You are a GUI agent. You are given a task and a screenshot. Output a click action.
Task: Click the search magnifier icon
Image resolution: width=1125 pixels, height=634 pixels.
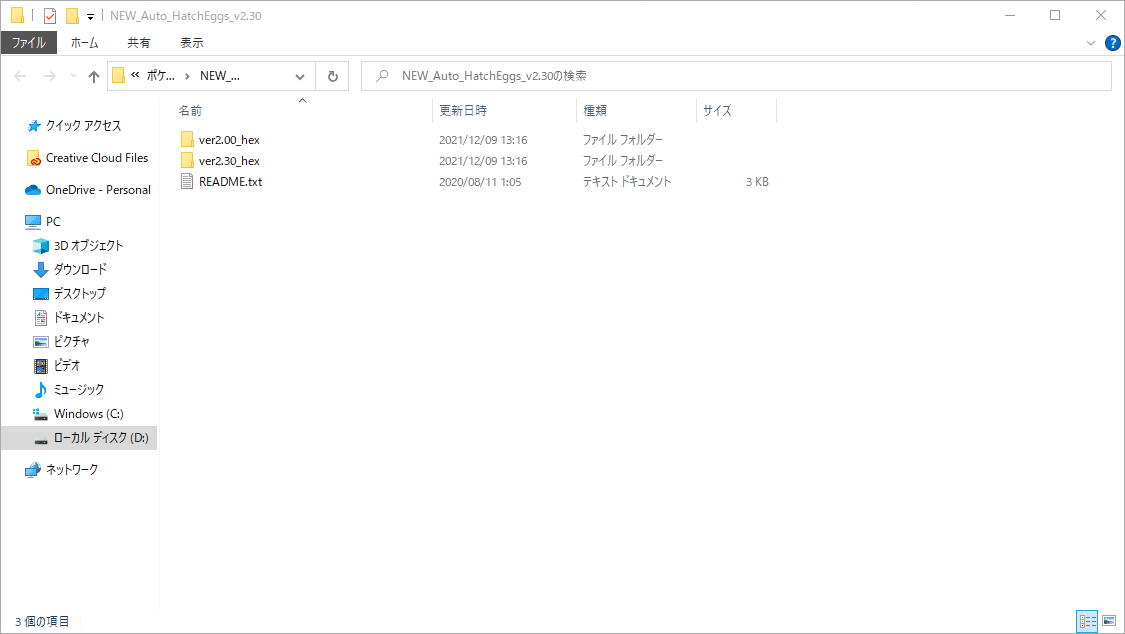tap(382, 75)
